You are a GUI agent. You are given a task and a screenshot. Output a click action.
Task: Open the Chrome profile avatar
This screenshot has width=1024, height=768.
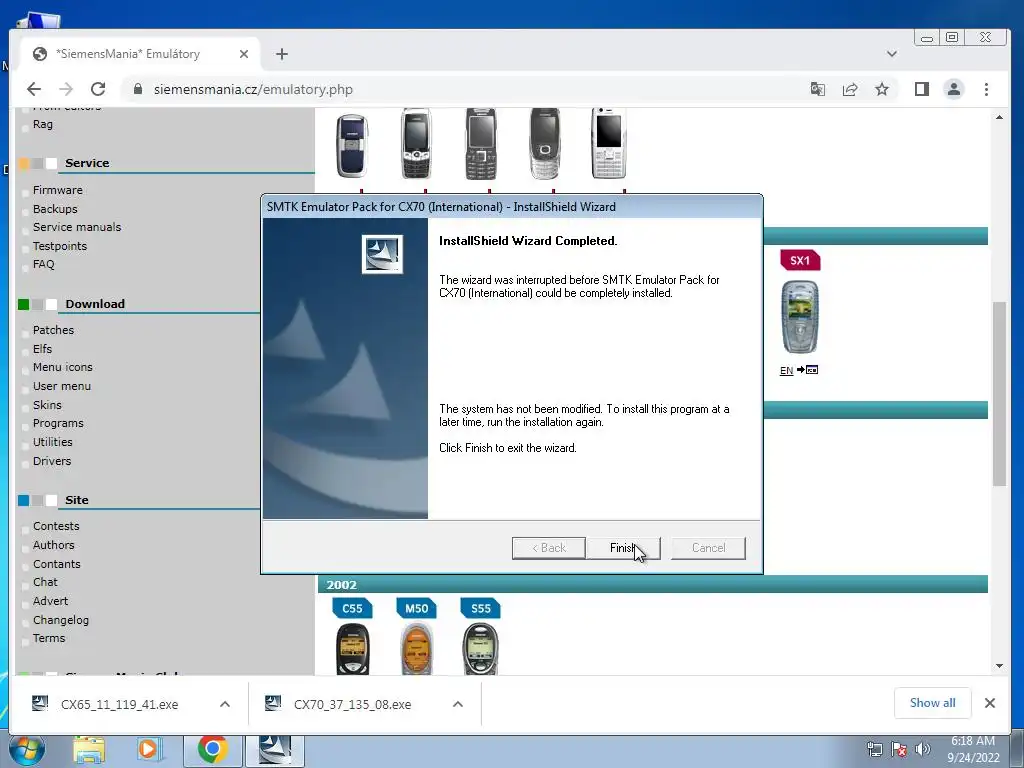click(x=954, y=89)
